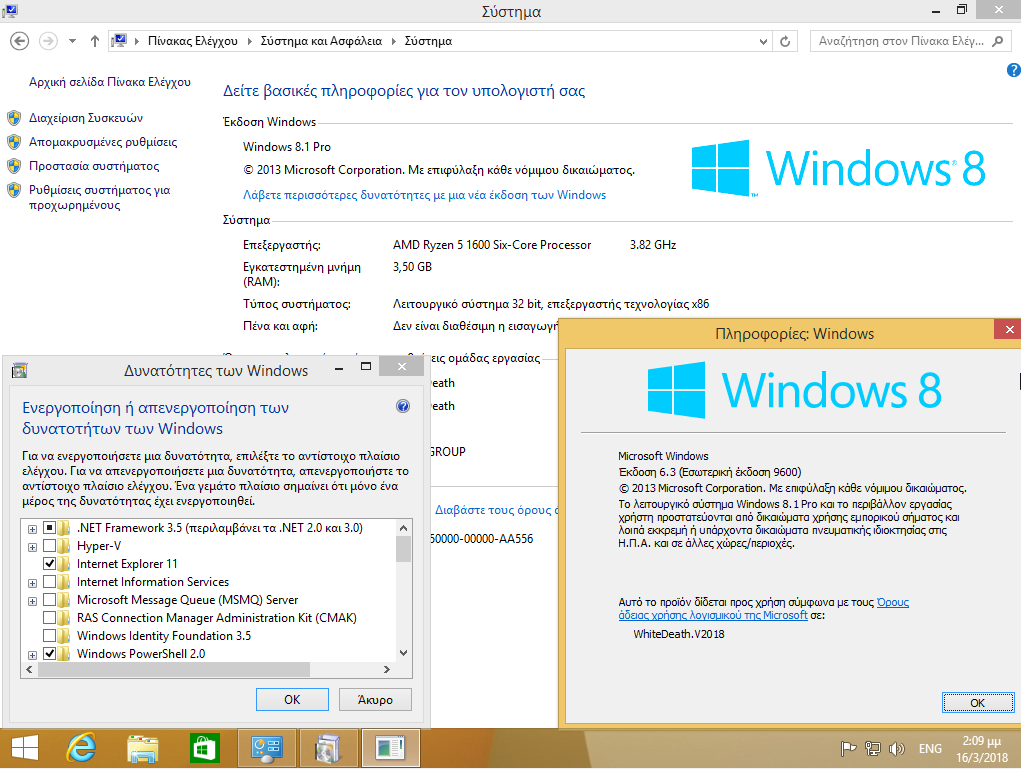1021x769 pixels.
Task: Open Αρχική σελίδα Πίνακα Ελέγχου link
Action: tap(109, 82)
